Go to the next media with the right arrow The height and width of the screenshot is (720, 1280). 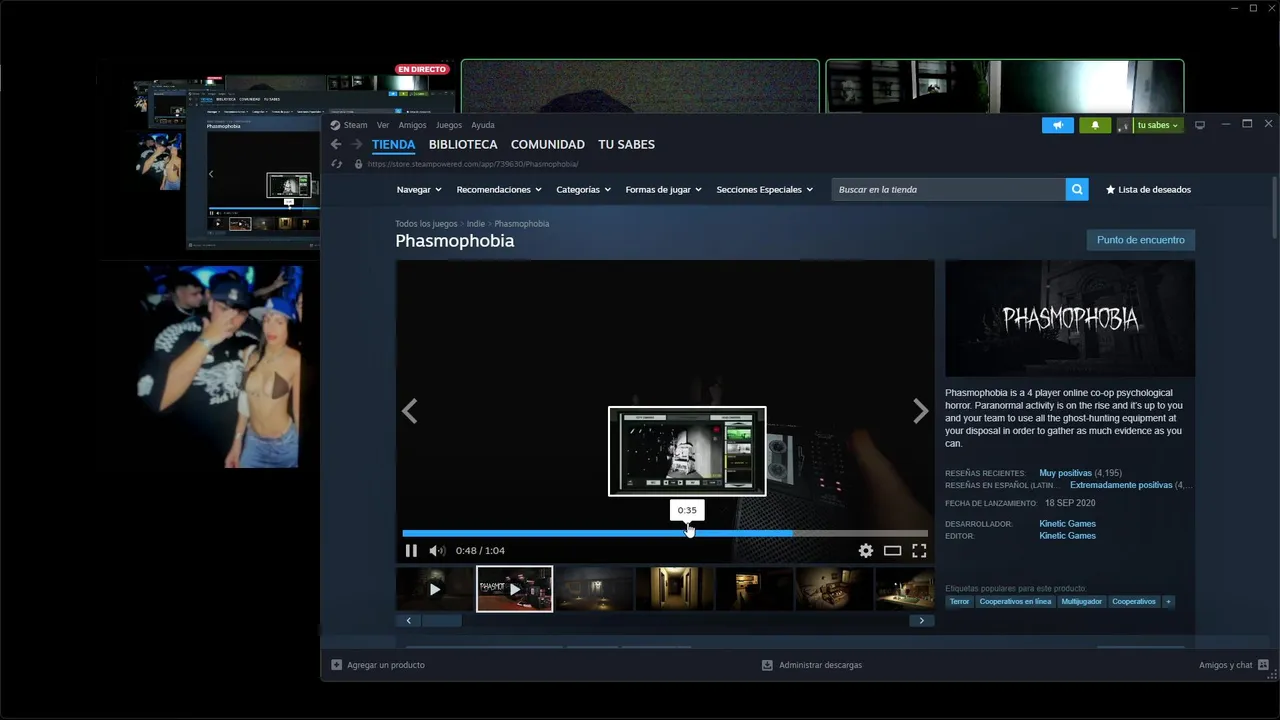(921, 411)
